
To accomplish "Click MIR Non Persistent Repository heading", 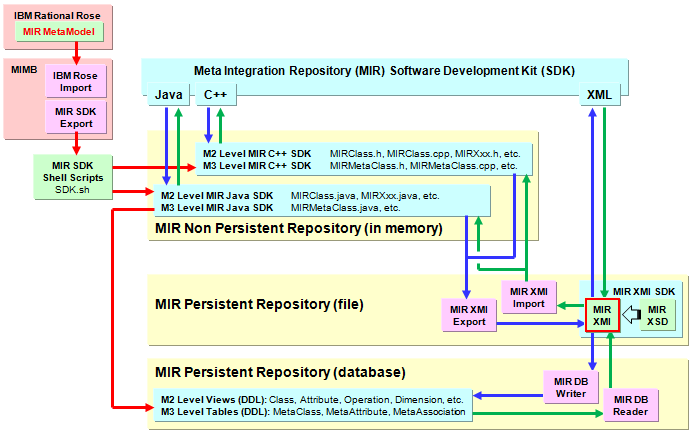I will point(299,228).
